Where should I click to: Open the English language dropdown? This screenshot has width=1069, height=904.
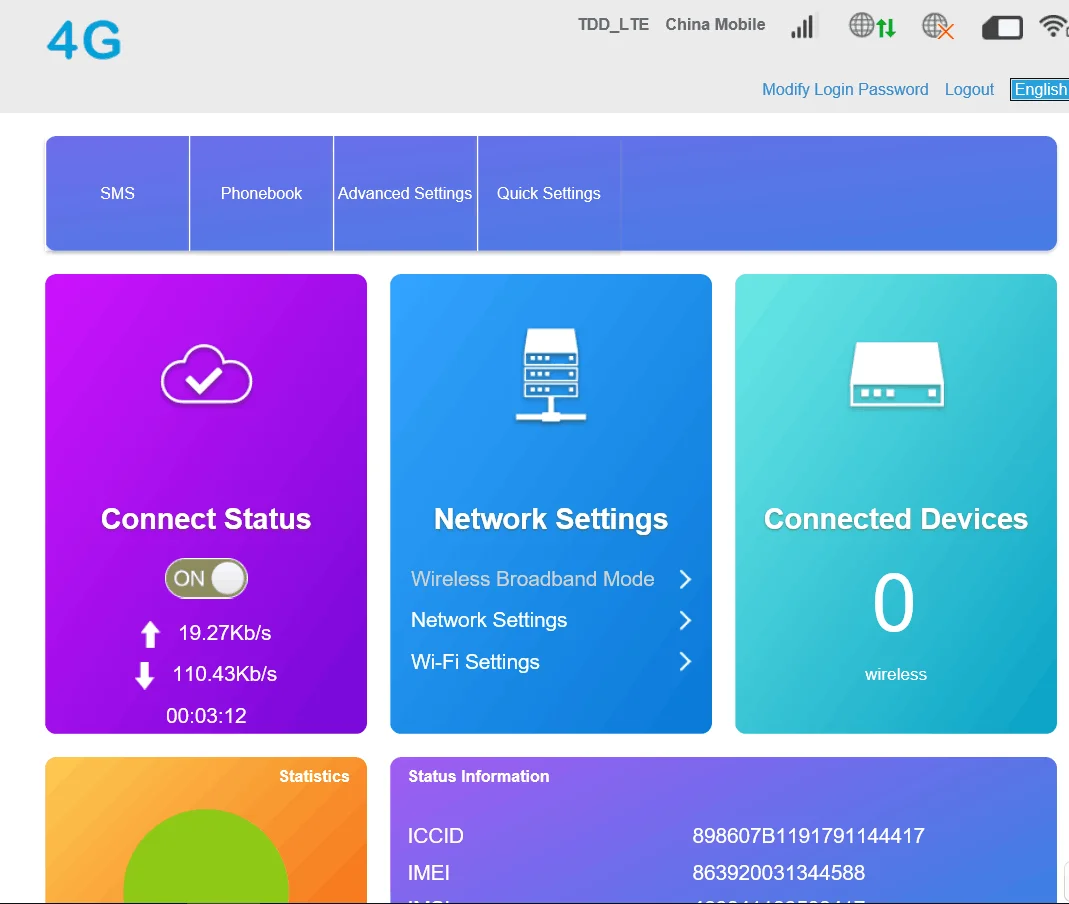(1040, 89)
